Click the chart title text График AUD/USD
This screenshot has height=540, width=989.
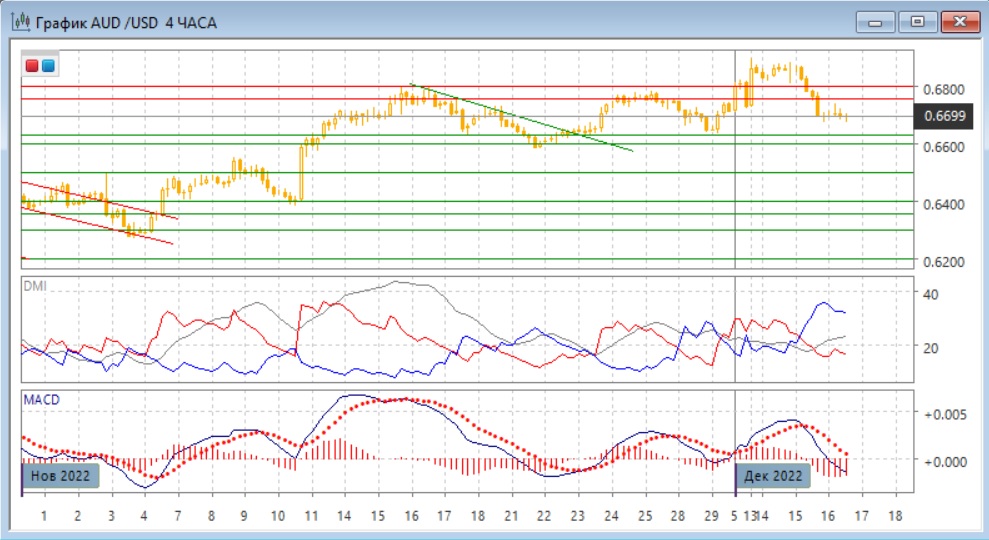90,21
